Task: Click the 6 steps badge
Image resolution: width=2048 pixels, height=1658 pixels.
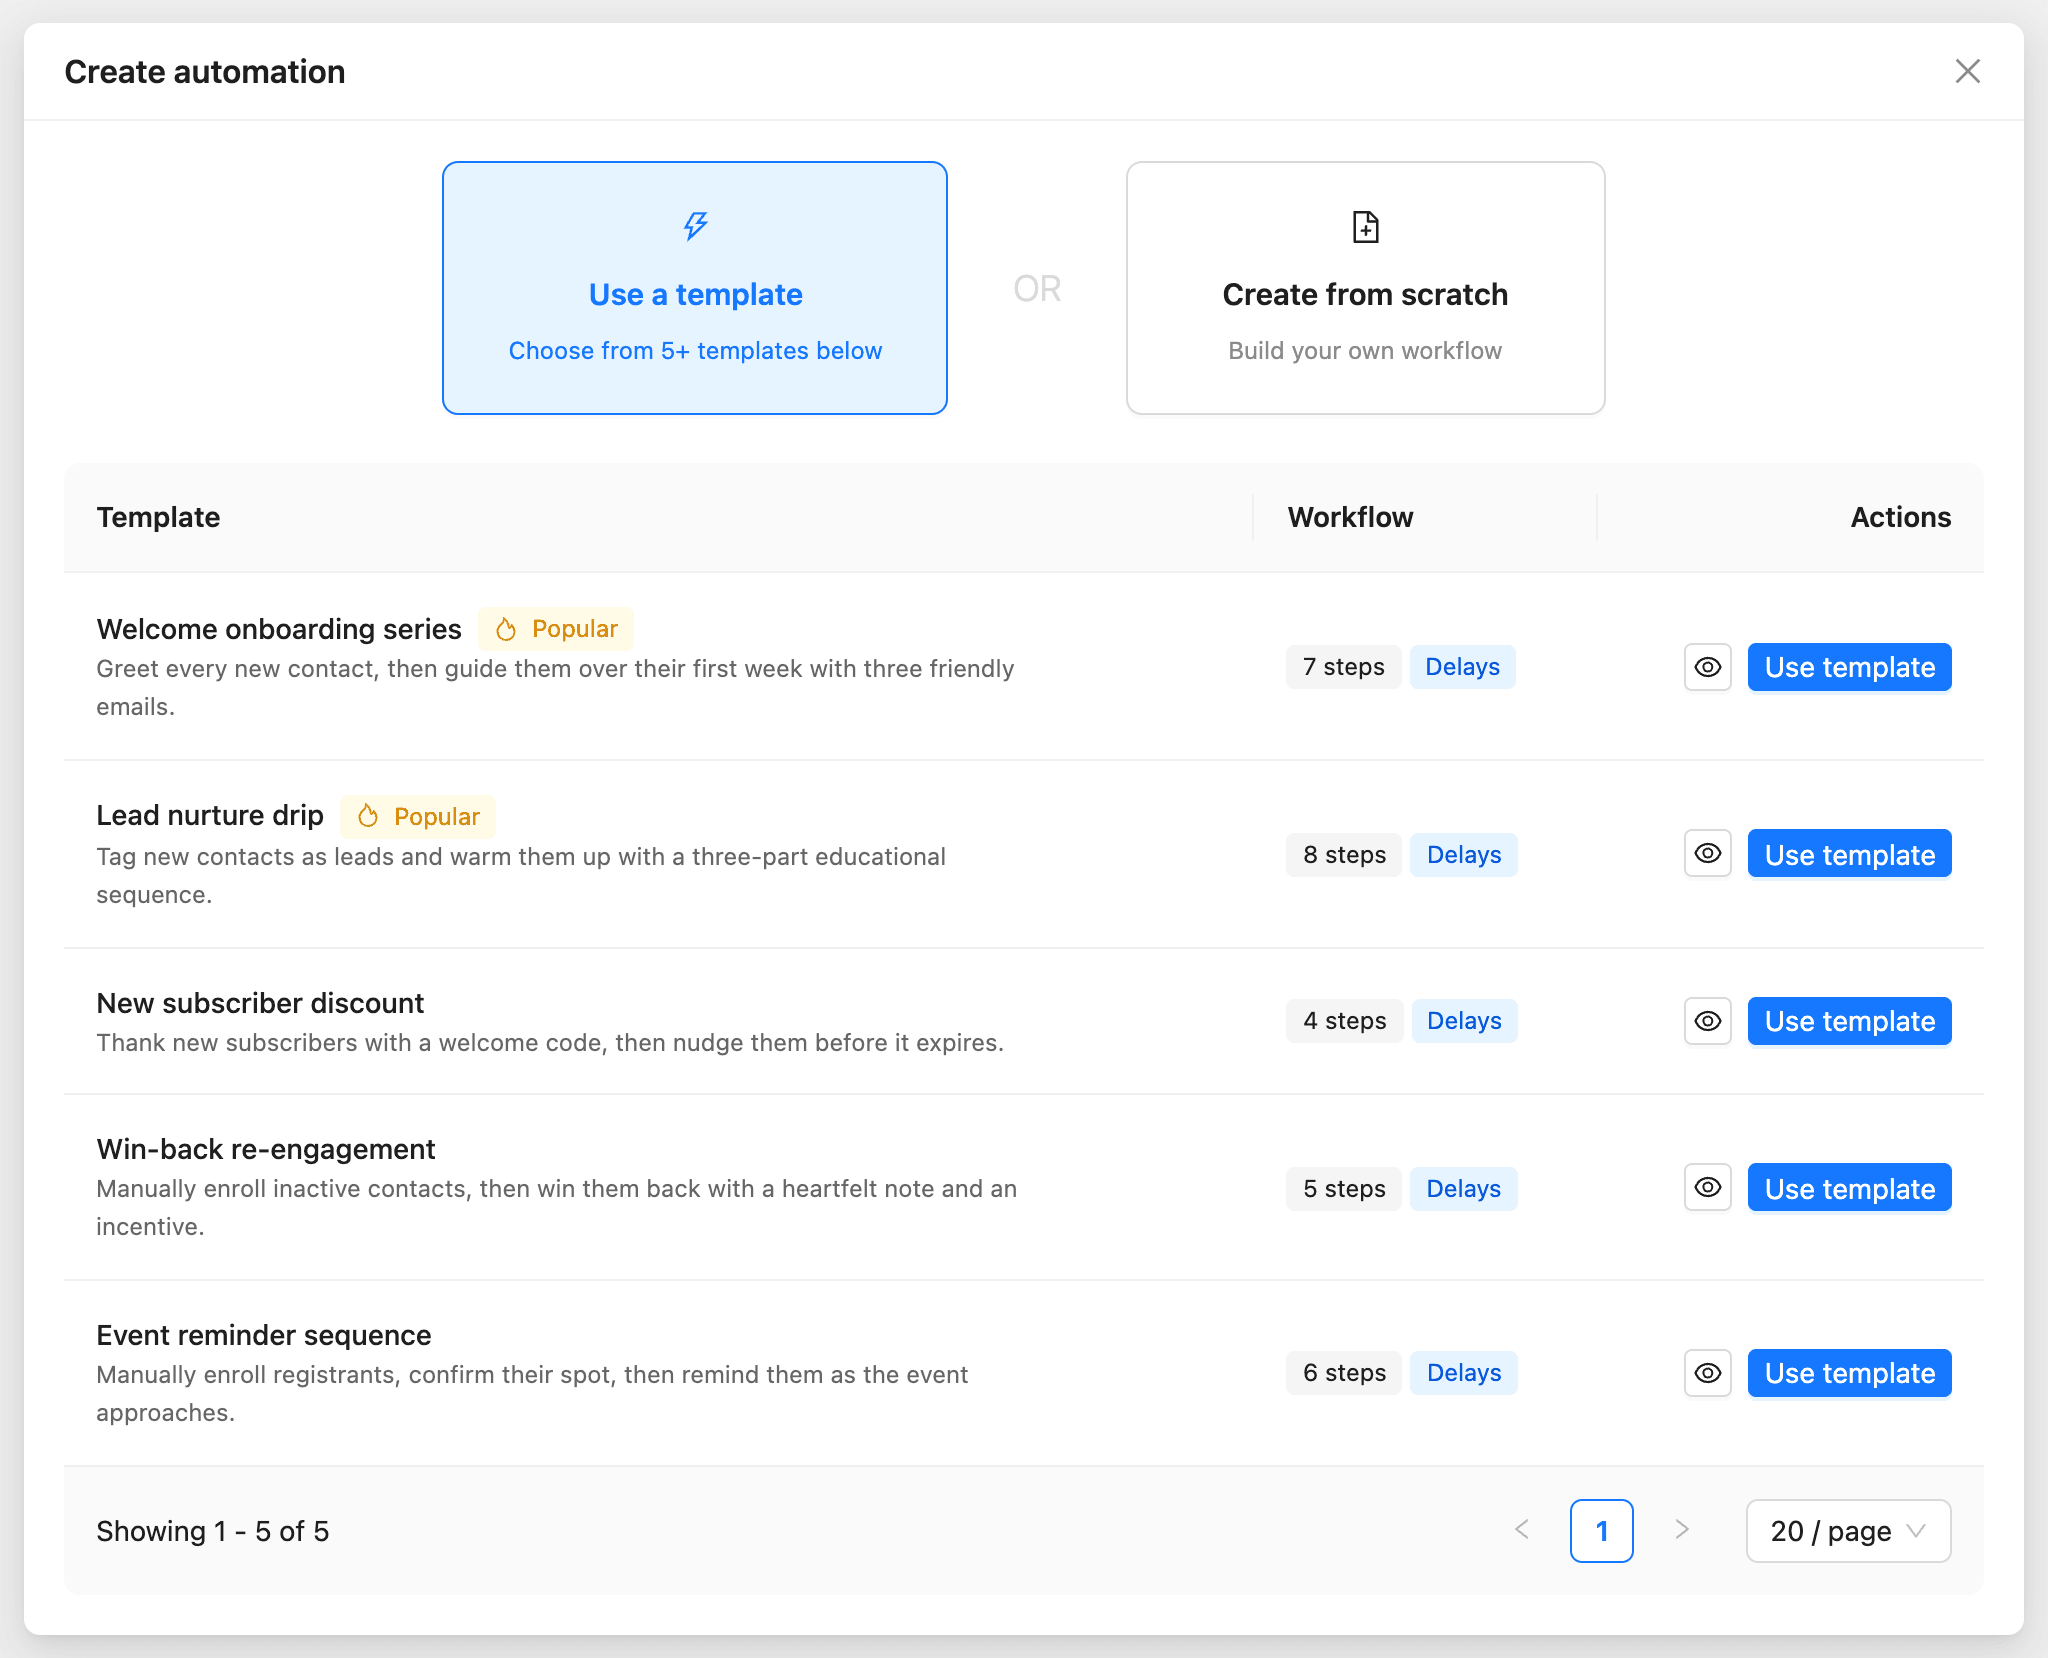Action: pyautogui.click(x=1344, y=1373)
